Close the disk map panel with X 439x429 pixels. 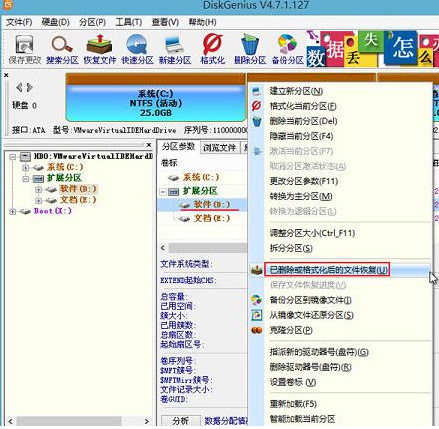(6, 75)
